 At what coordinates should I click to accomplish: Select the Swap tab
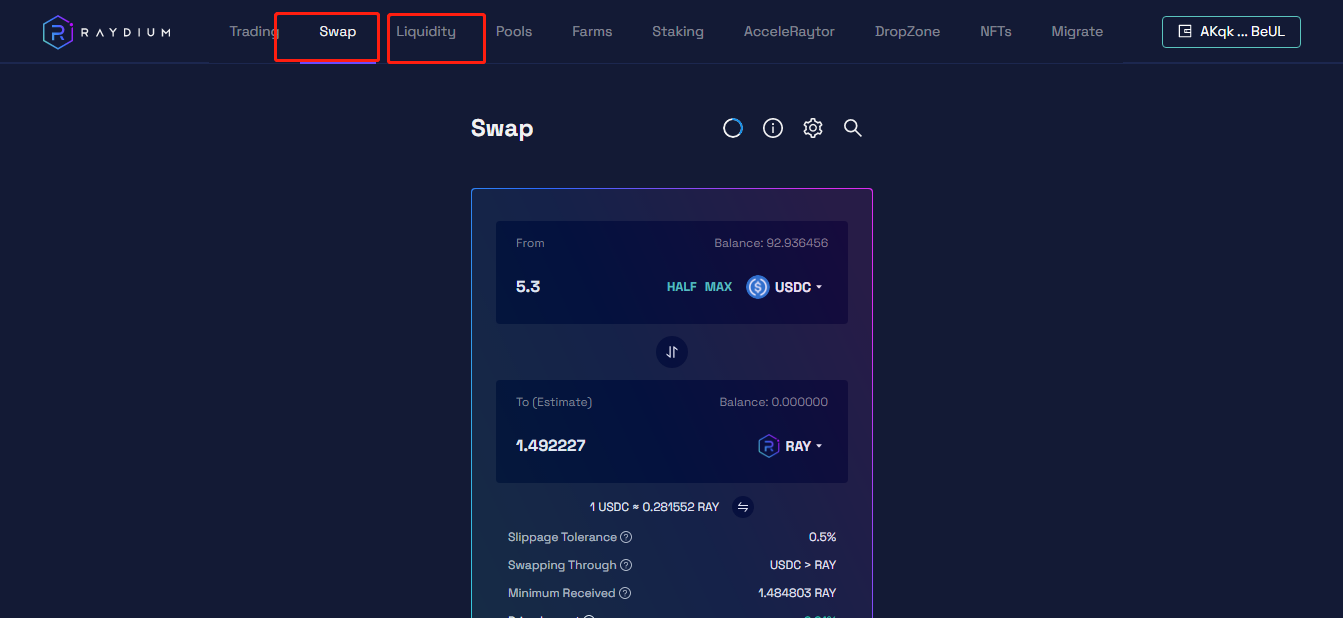(338, 31)
